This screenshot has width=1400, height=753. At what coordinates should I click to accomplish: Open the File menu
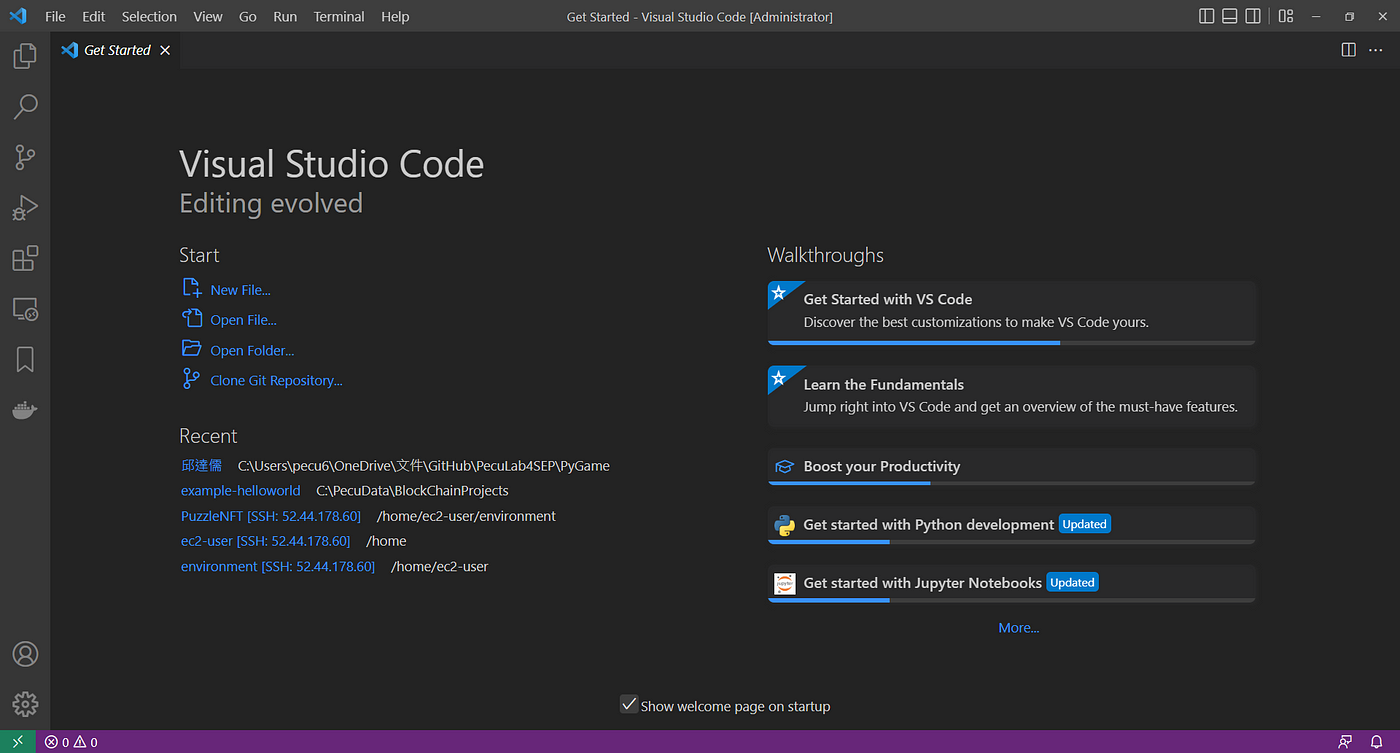[55, 17]
